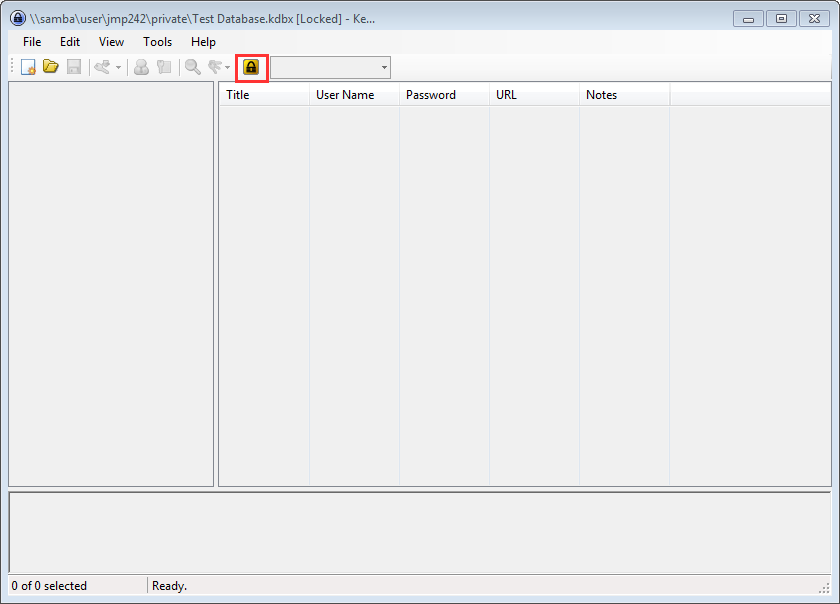Close the KeePass window

click(814, 19)
